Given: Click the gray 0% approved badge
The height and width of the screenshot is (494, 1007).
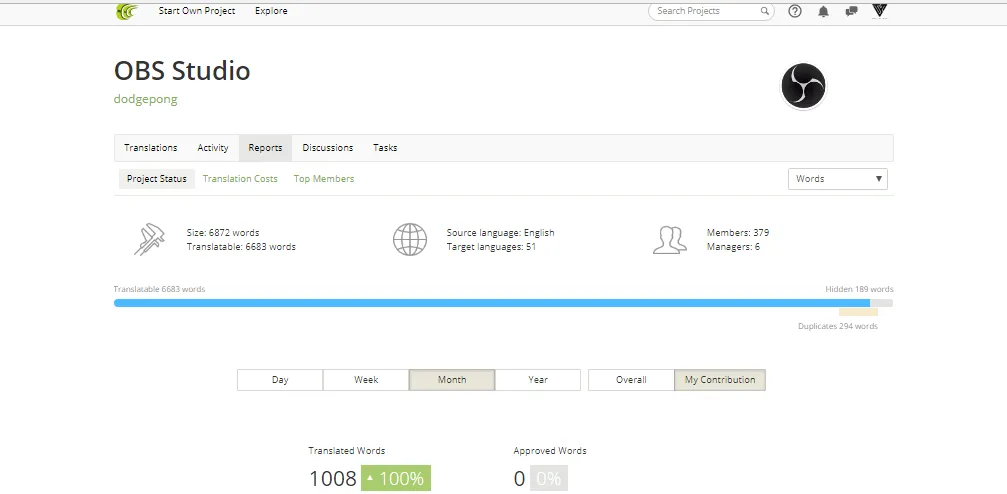Looking at the screenshot, I should coord(549,478).
